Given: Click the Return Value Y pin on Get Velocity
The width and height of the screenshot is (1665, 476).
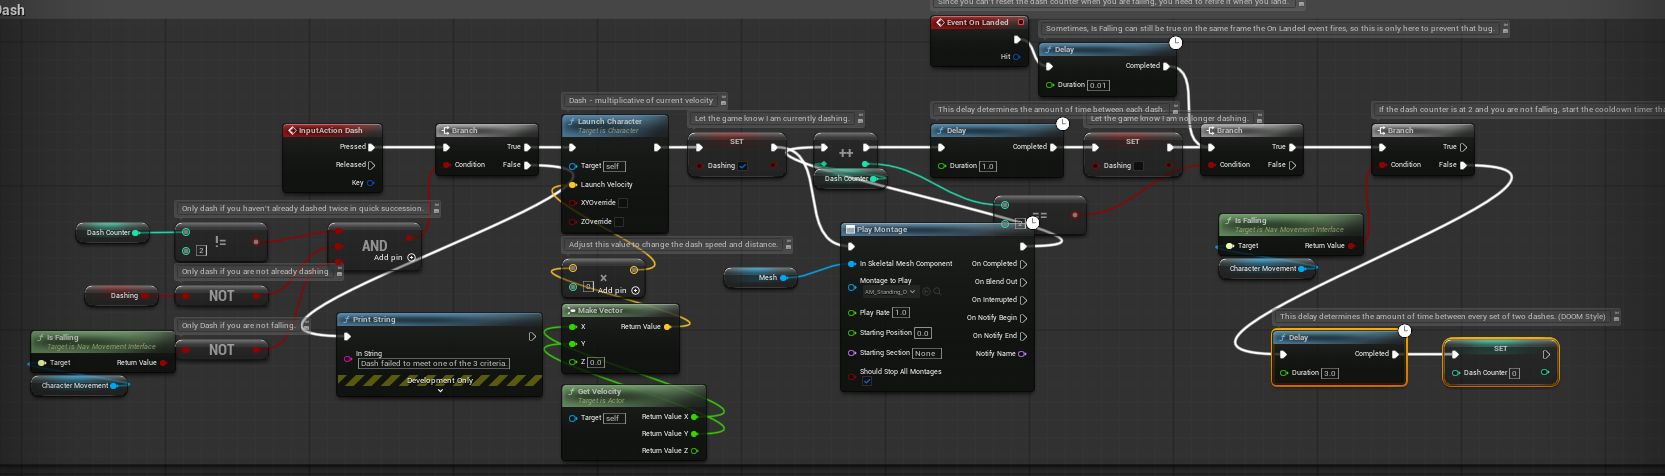Looking at the screenshot, I should click(x=694, y=434).
